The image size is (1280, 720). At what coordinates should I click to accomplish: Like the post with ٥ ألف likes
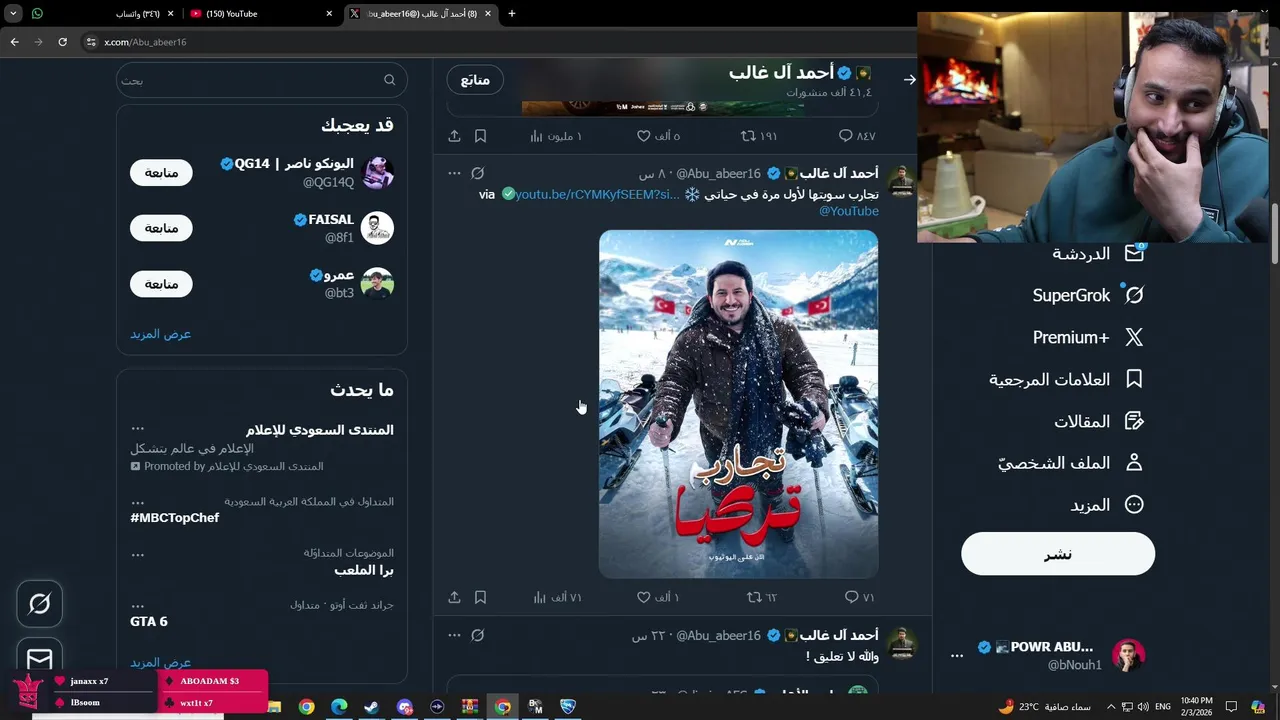click(x=644, y=136)
